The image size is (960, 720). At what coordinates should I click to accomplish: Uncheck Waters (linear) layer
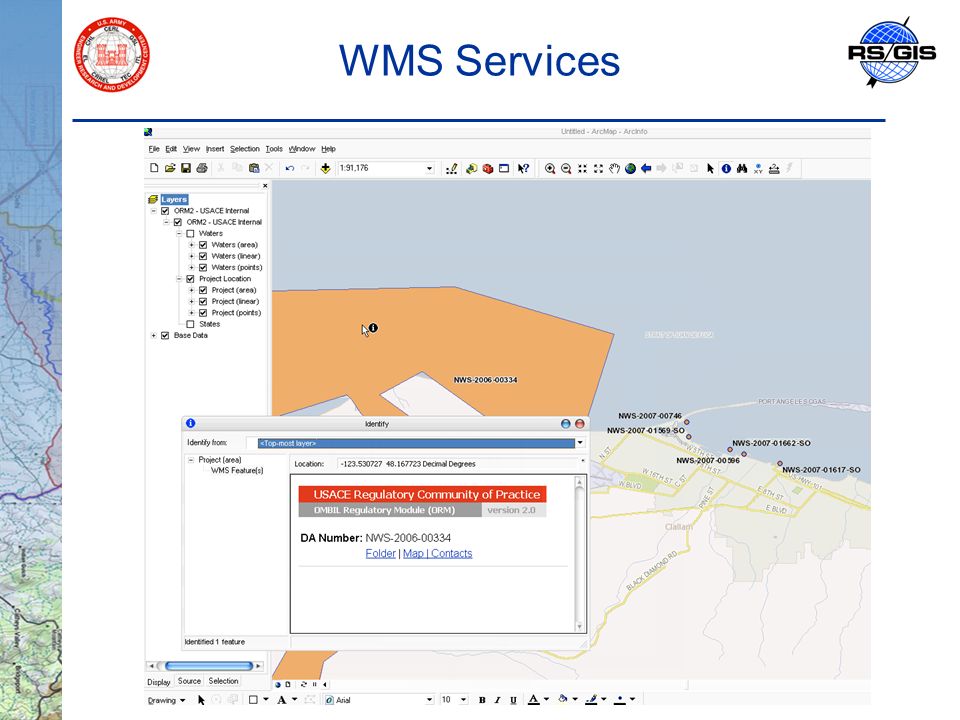click(203, 256)
